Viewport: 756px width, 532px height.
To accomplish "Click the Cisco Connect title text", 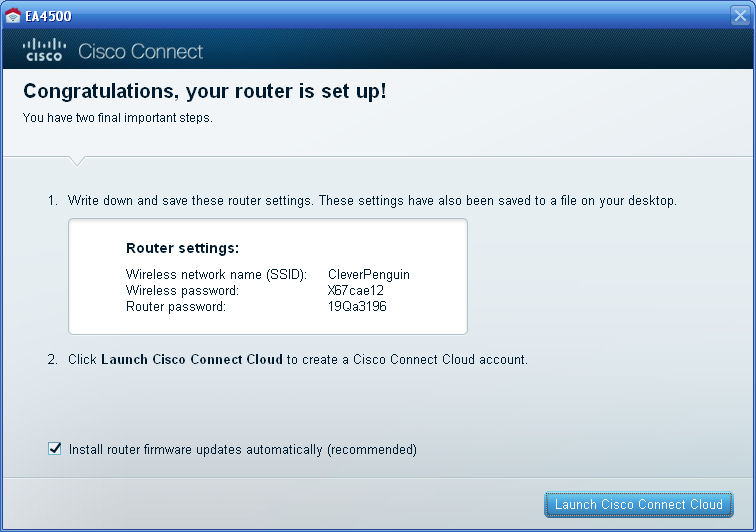I will pos(140,51).
